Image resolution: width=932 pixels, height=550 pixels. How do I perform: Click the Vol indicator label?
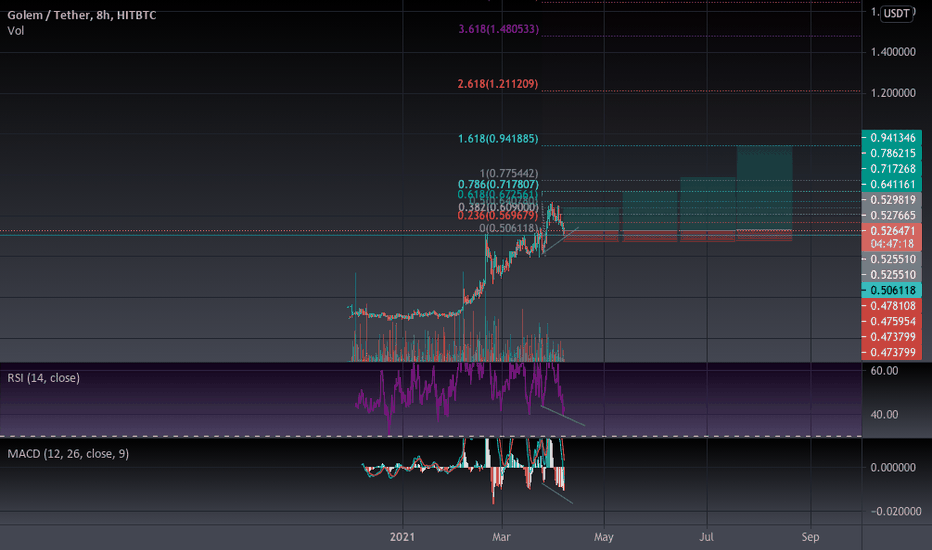pos(15,30)
